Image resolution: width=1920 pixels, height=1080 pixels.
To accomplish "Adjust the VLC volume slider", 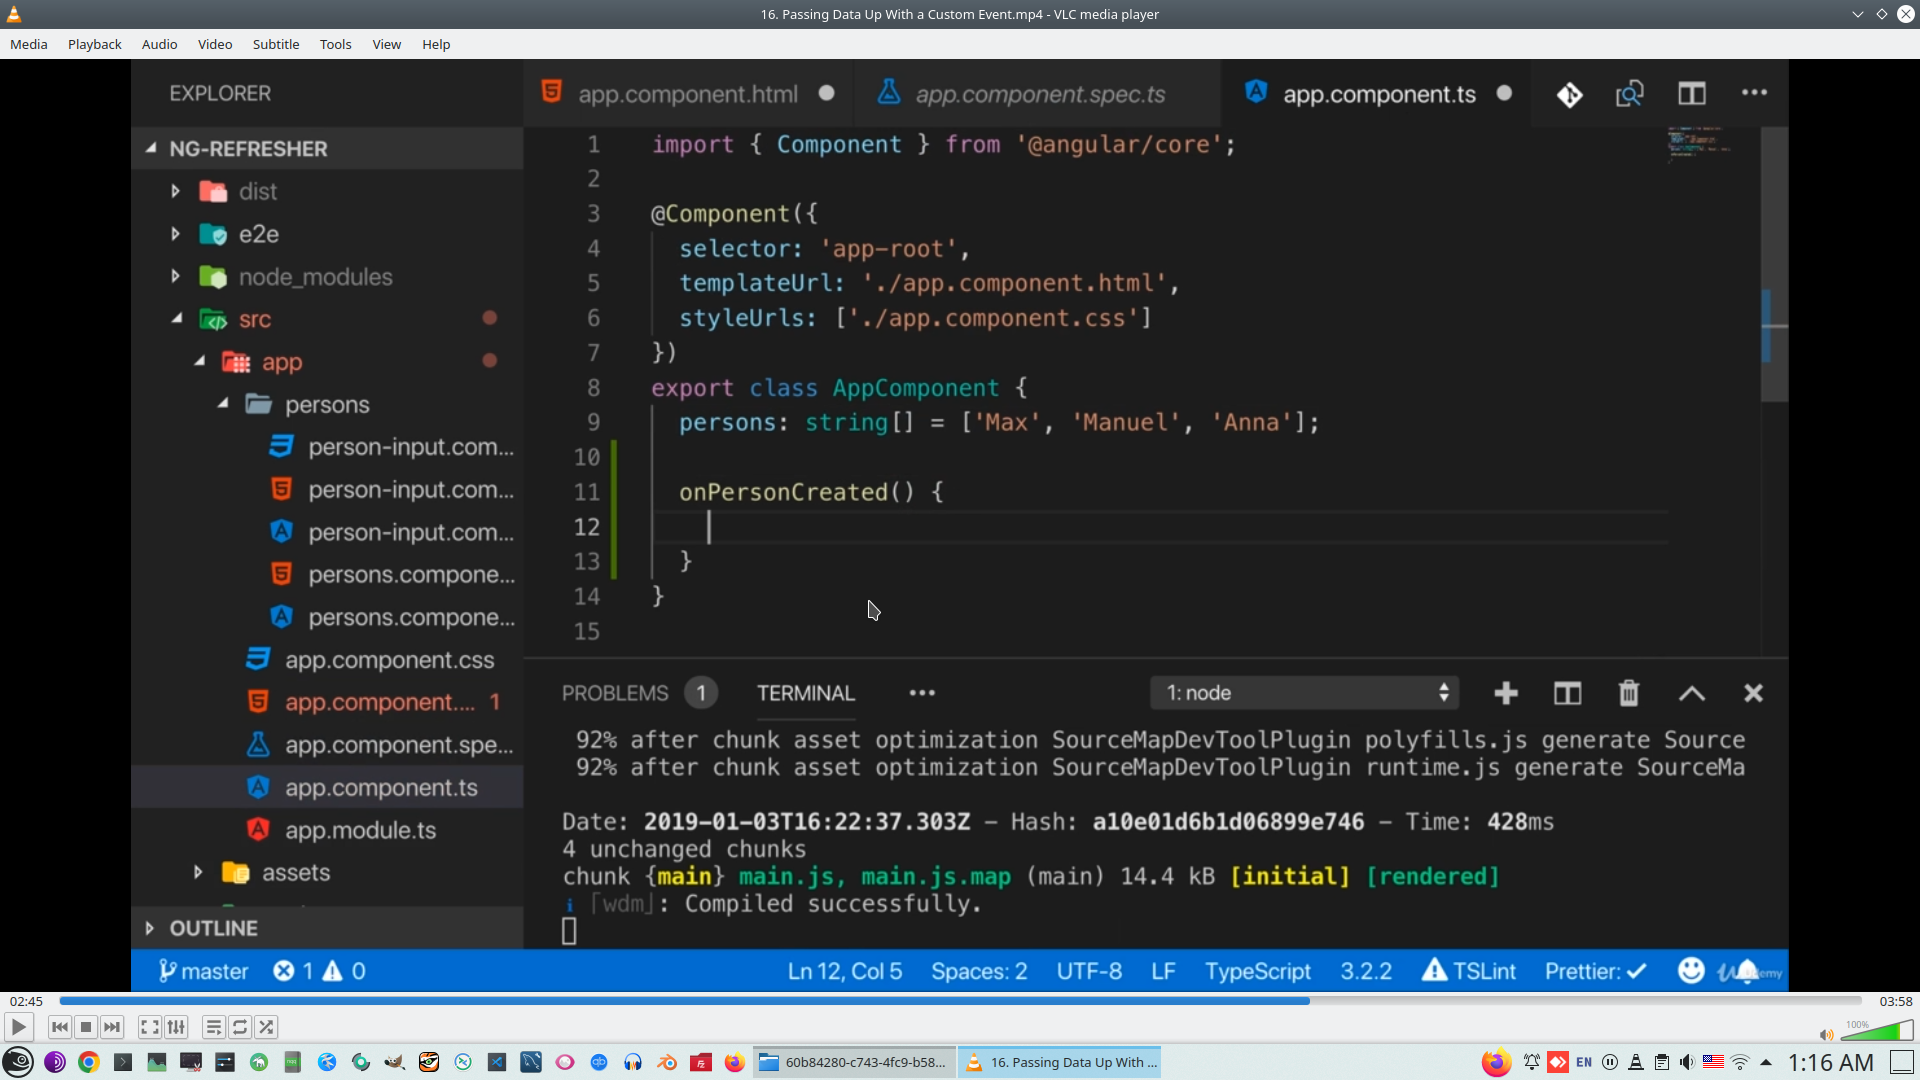I will pyautogui.click(x=1876, y=1031).
